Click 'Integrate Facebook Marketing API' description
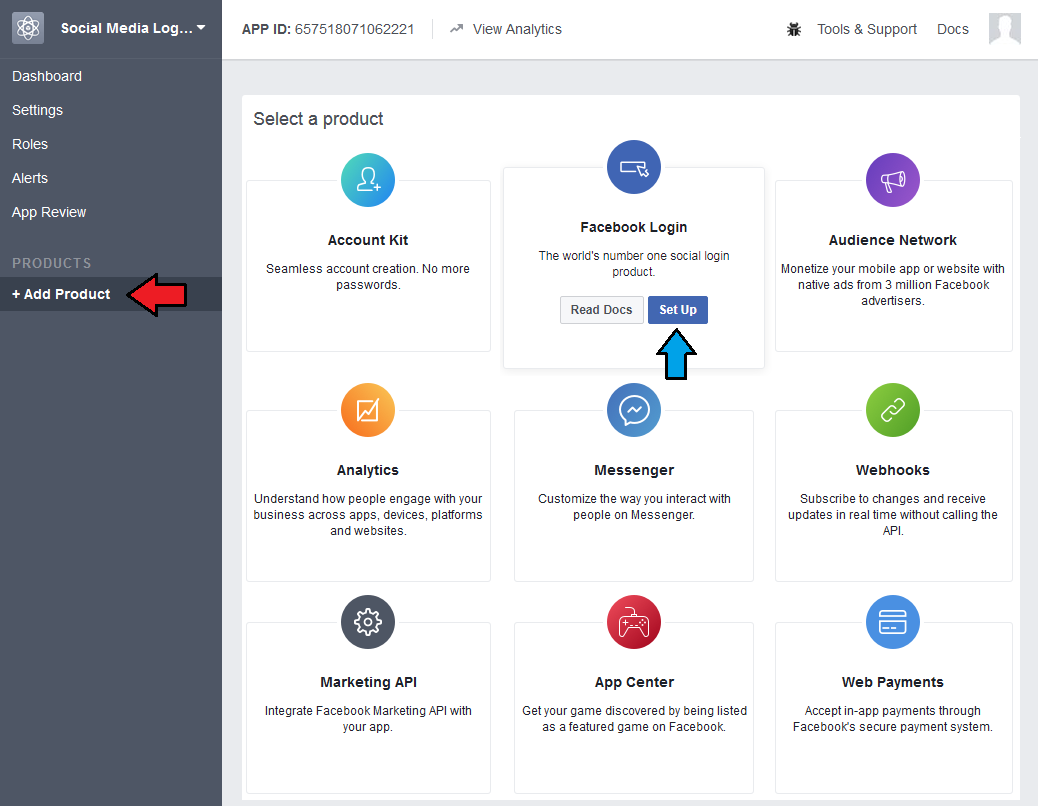 tap(368, 719)
